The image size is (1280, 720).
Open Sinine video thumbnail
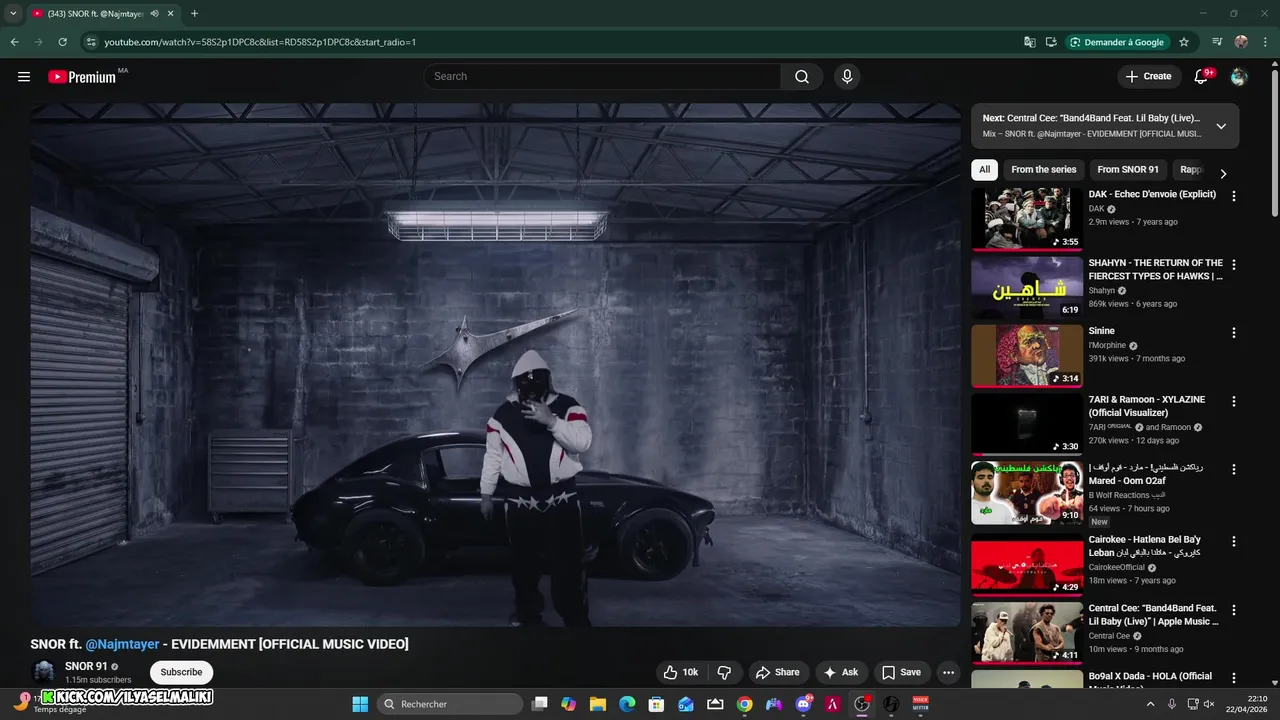tap(1027, 355)
